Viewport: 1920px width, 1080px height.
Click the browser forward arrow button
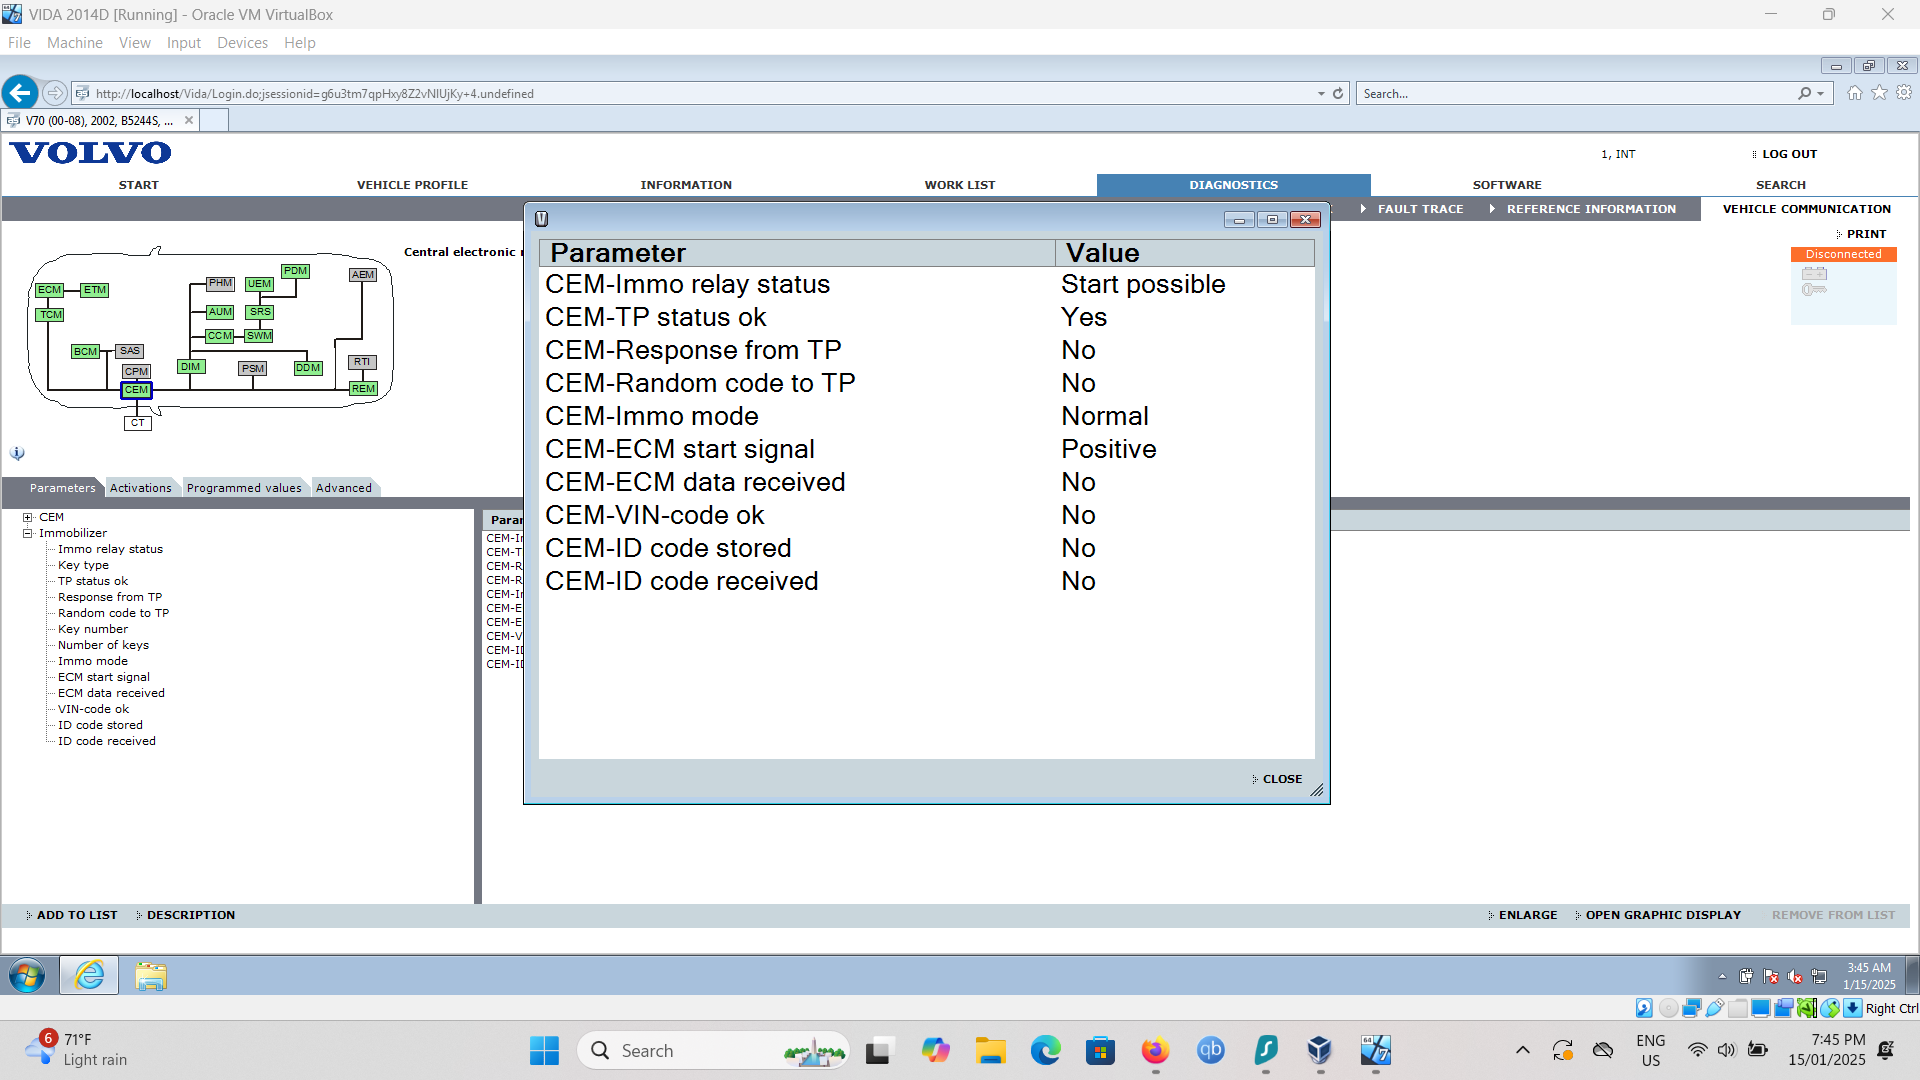(55, 93)
